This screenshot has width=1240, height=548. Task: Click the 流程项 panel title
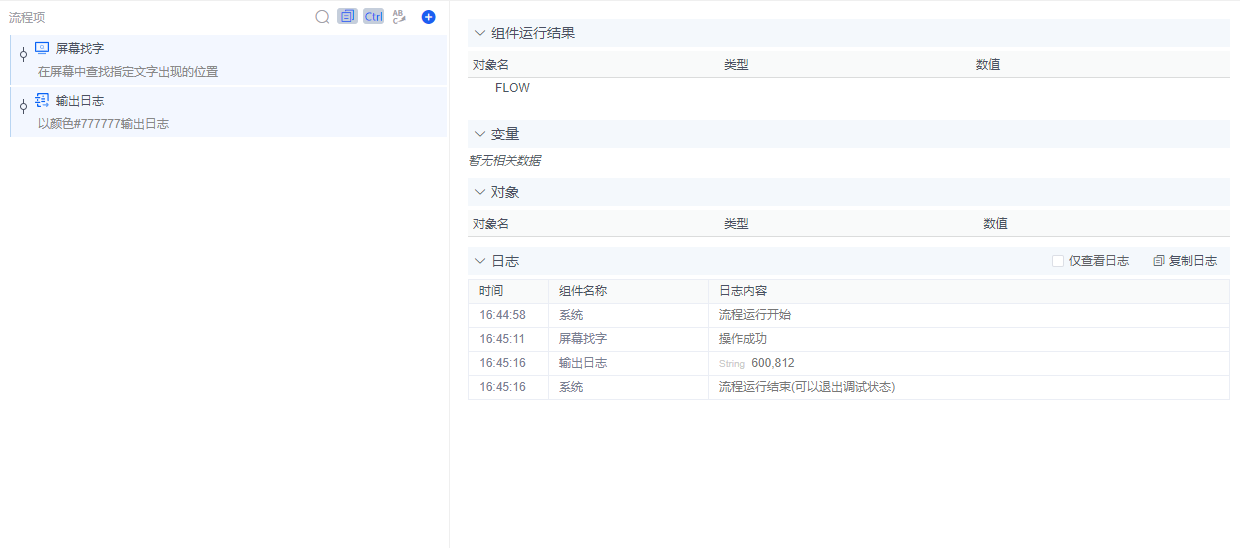click(x=27, y=17)
